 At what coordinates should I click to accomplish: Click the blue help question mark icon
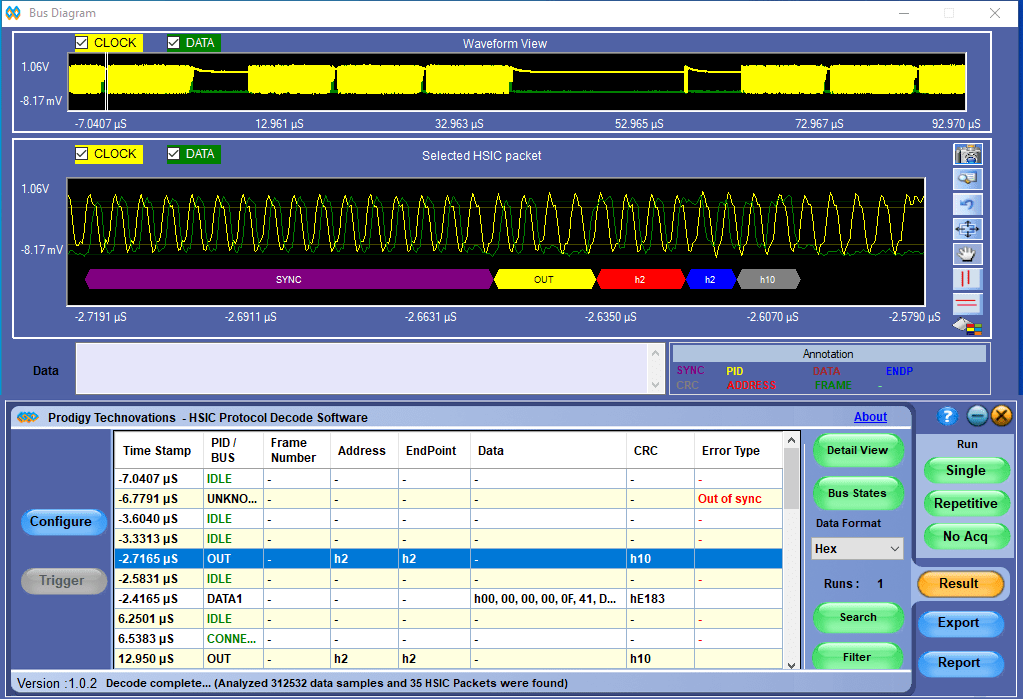(x=948, y=416)
